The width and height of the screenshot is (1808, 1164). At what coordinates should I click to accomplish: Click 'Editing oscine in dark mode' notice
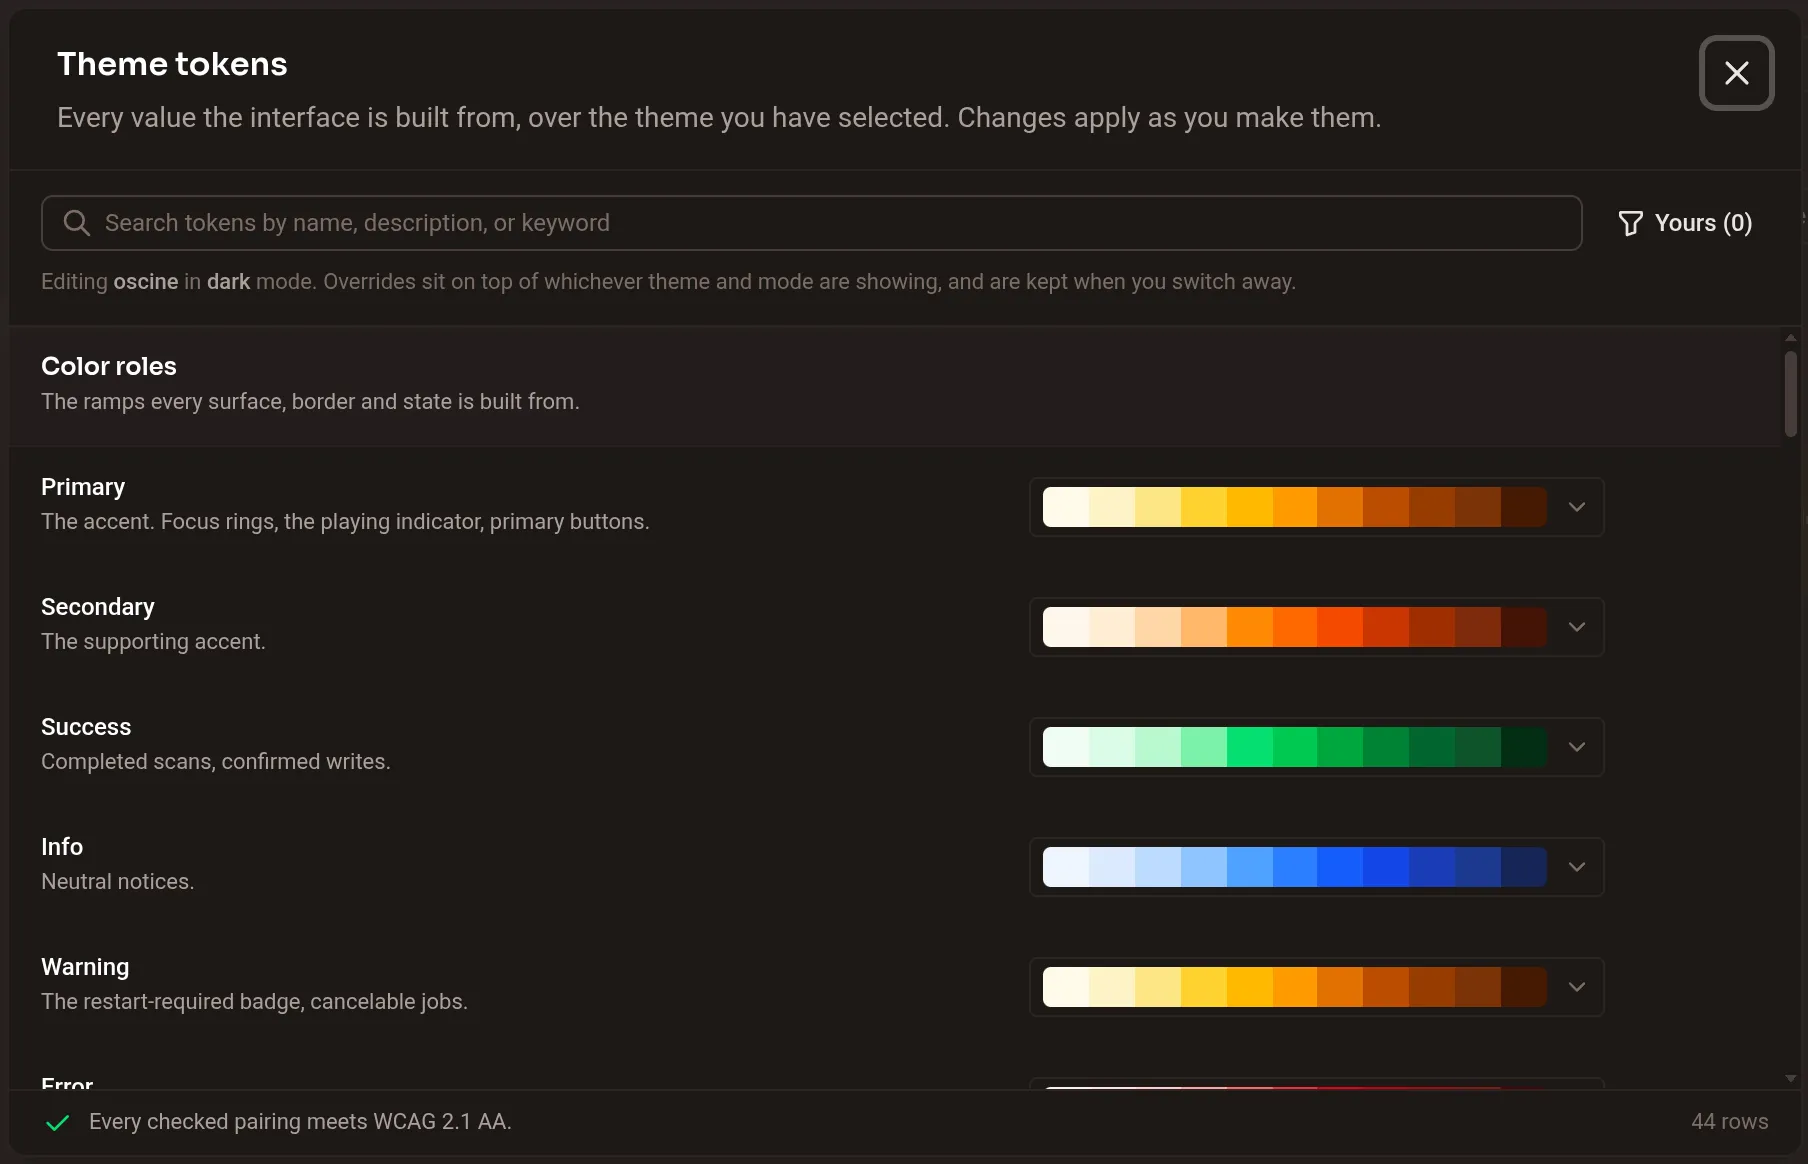tap(668, 282)
